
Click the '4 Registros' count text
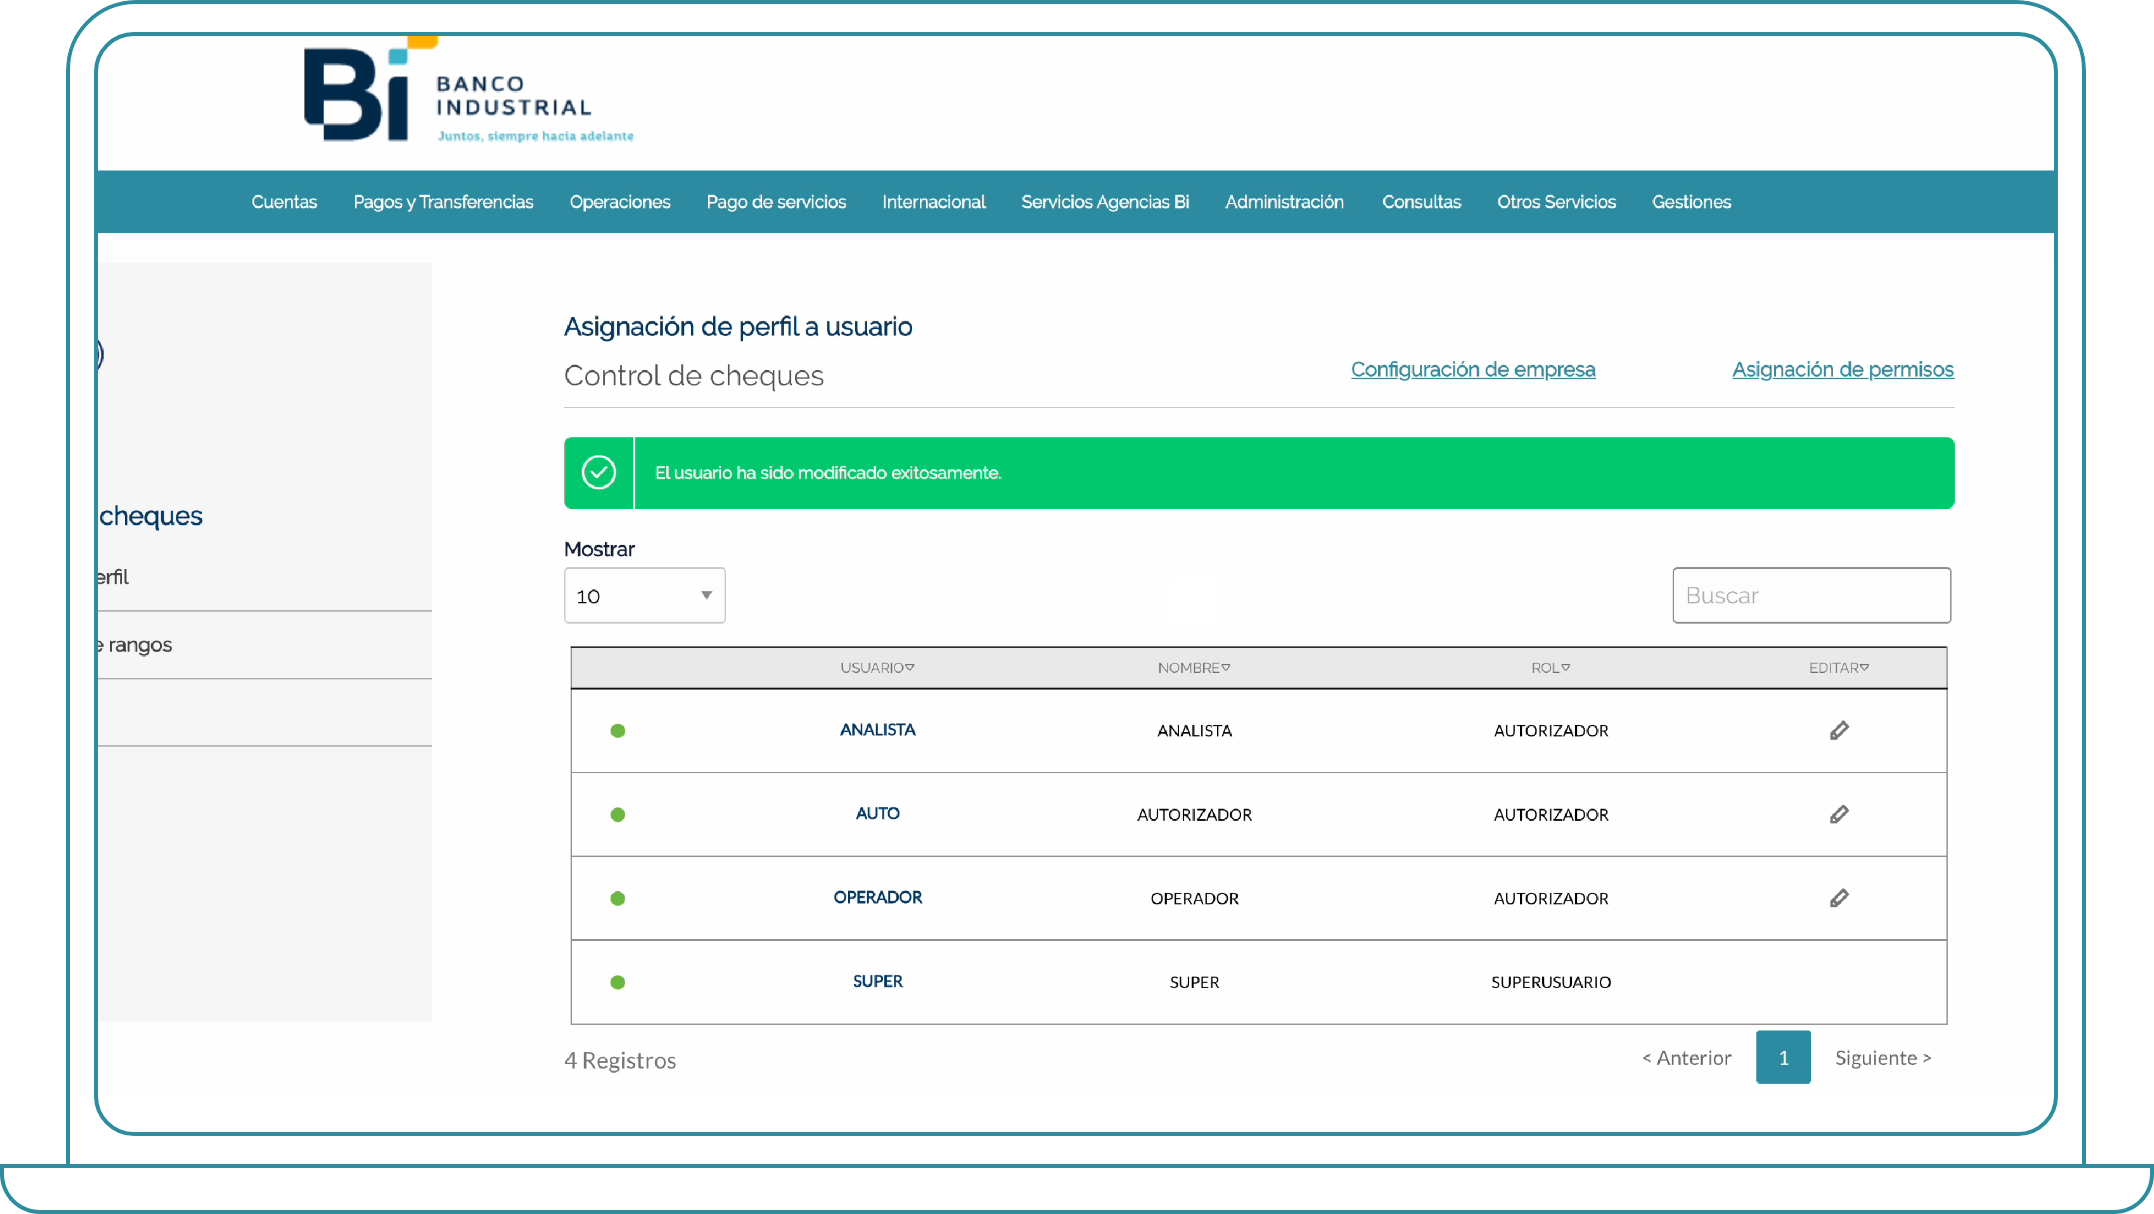(x=620, y=1061)
